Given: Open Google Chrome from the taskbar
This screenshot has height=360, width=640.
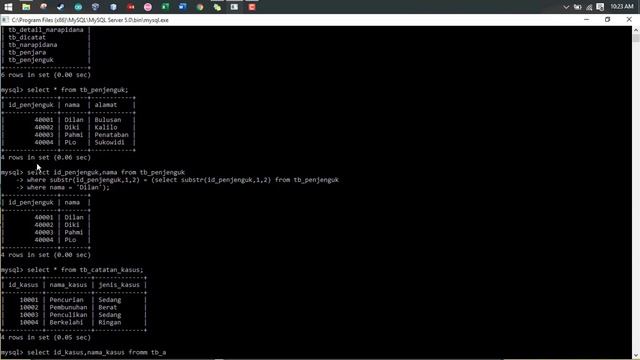Looking at the screenshot, I should coord(200,7).
